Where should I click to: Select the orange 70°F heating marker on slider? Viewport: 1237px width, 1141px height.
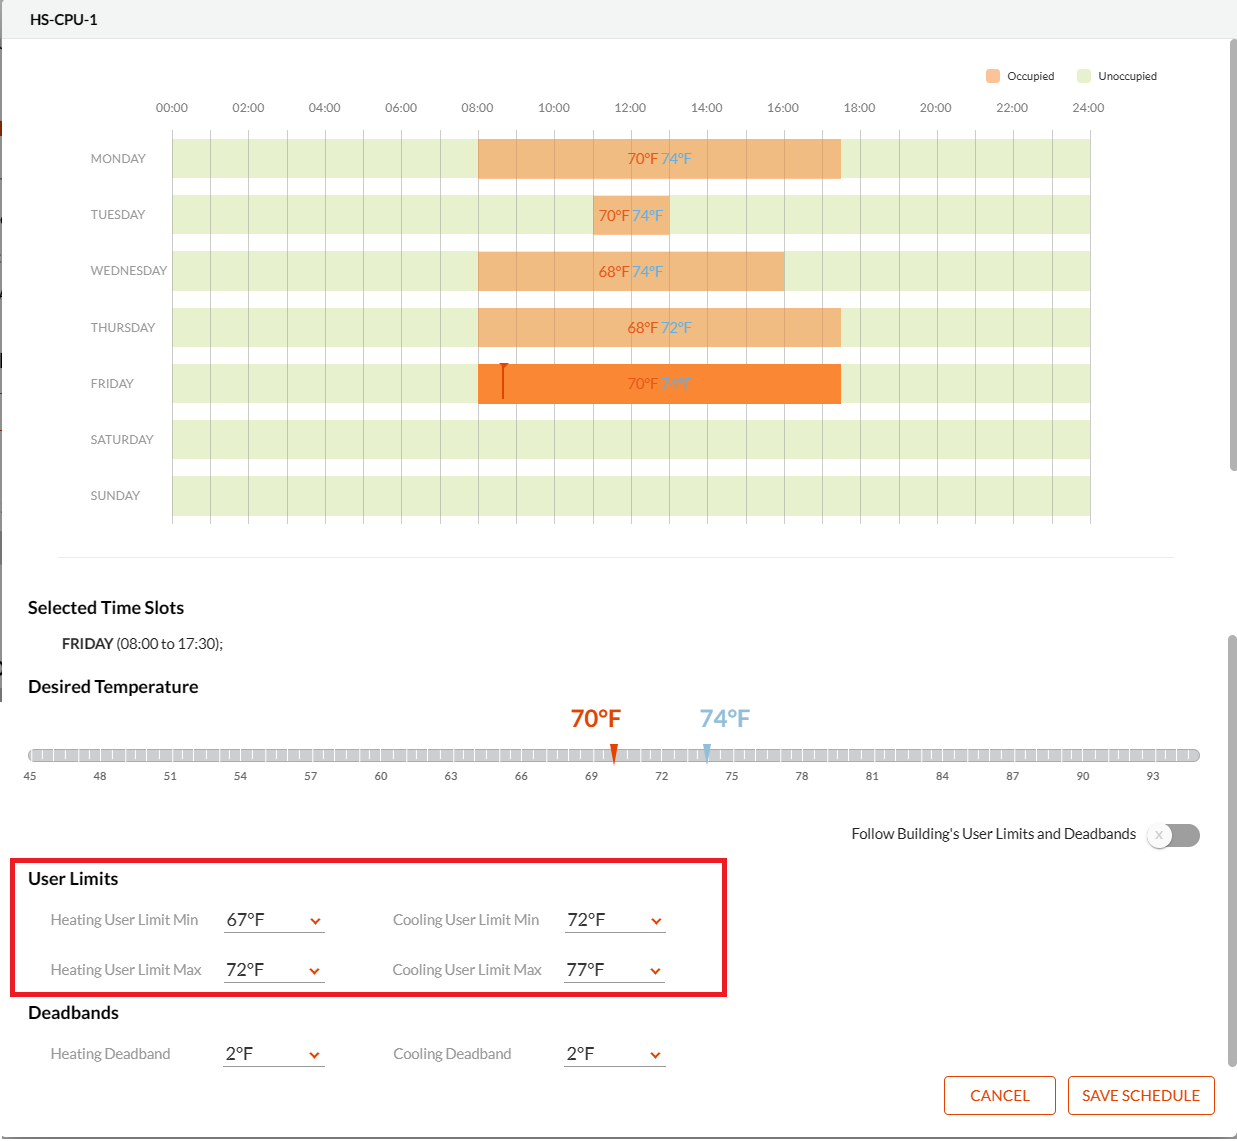(x=614, y=753)
